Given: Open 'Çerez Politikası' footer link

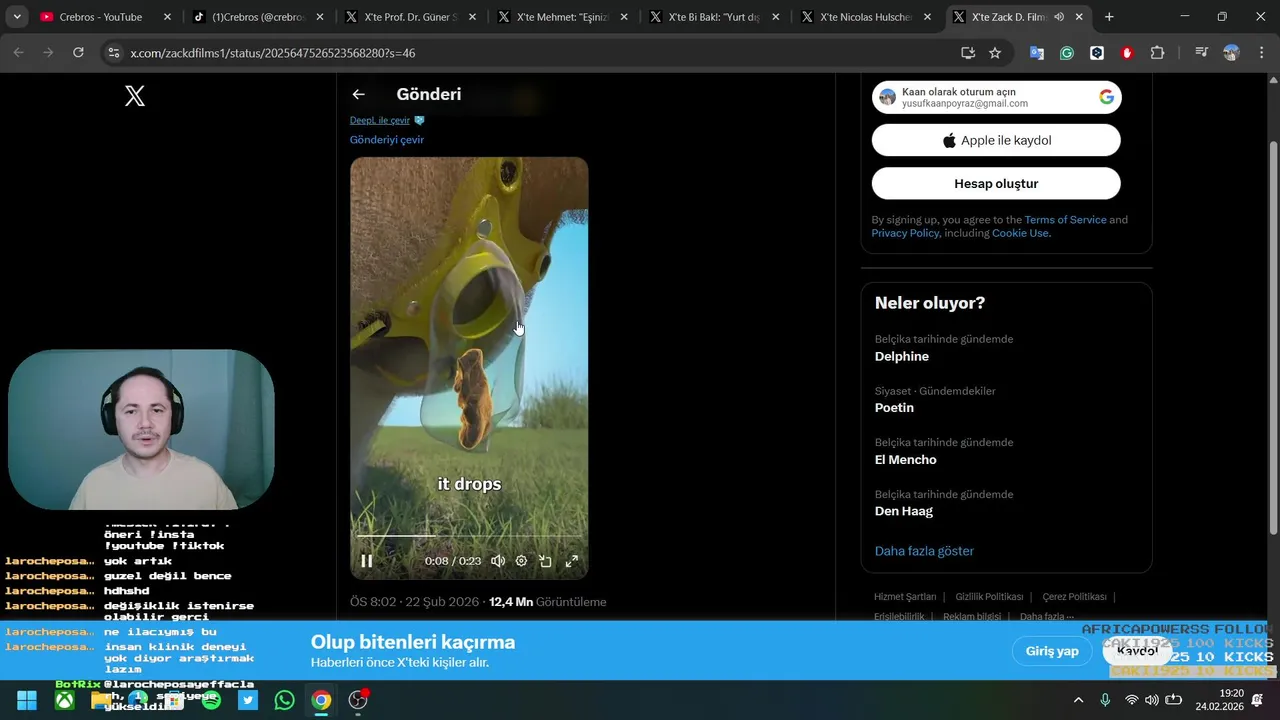Looking at the screenshot, I should pos(1074,597).
